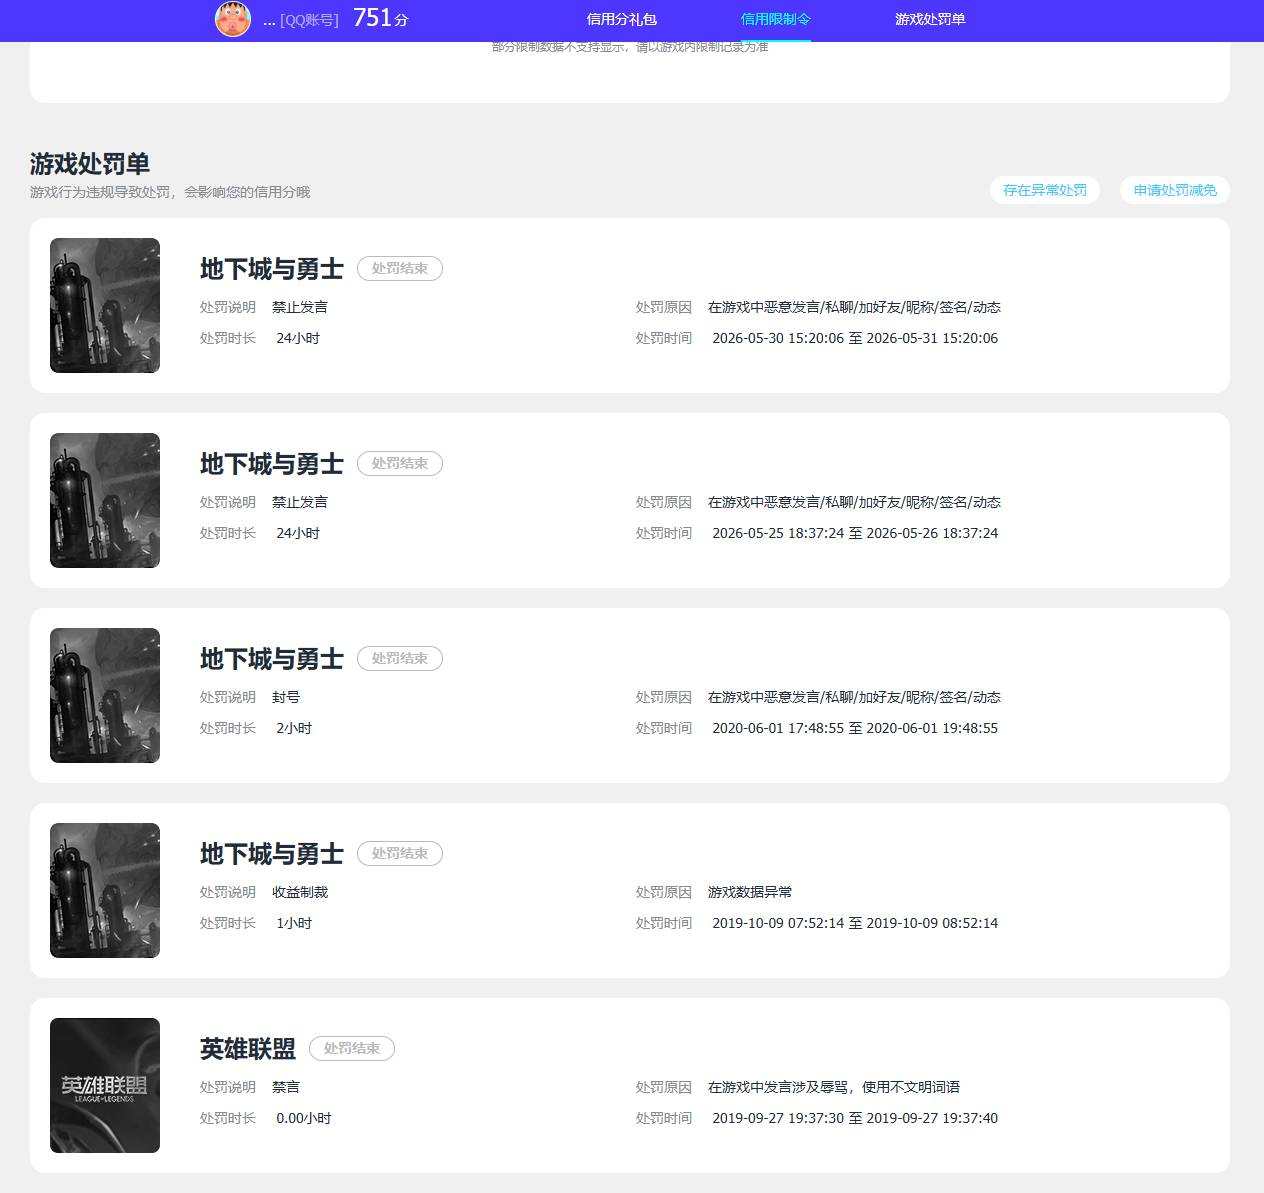1264x1193 pixels.
Task: Click the user avatar in header
Action: (233, 19)
